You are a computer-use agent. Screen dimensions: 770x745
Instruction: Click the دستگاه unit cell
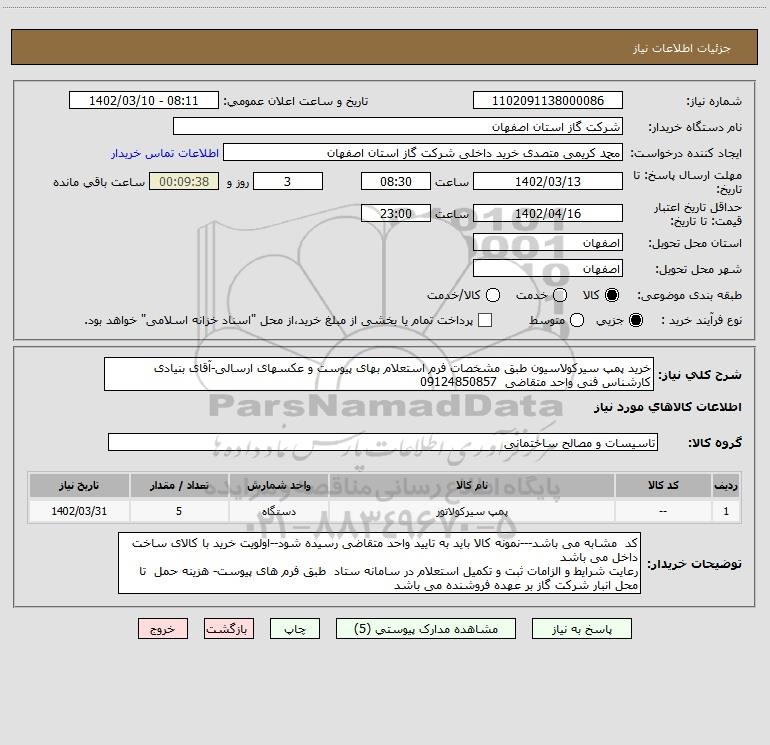coord(278,511)
